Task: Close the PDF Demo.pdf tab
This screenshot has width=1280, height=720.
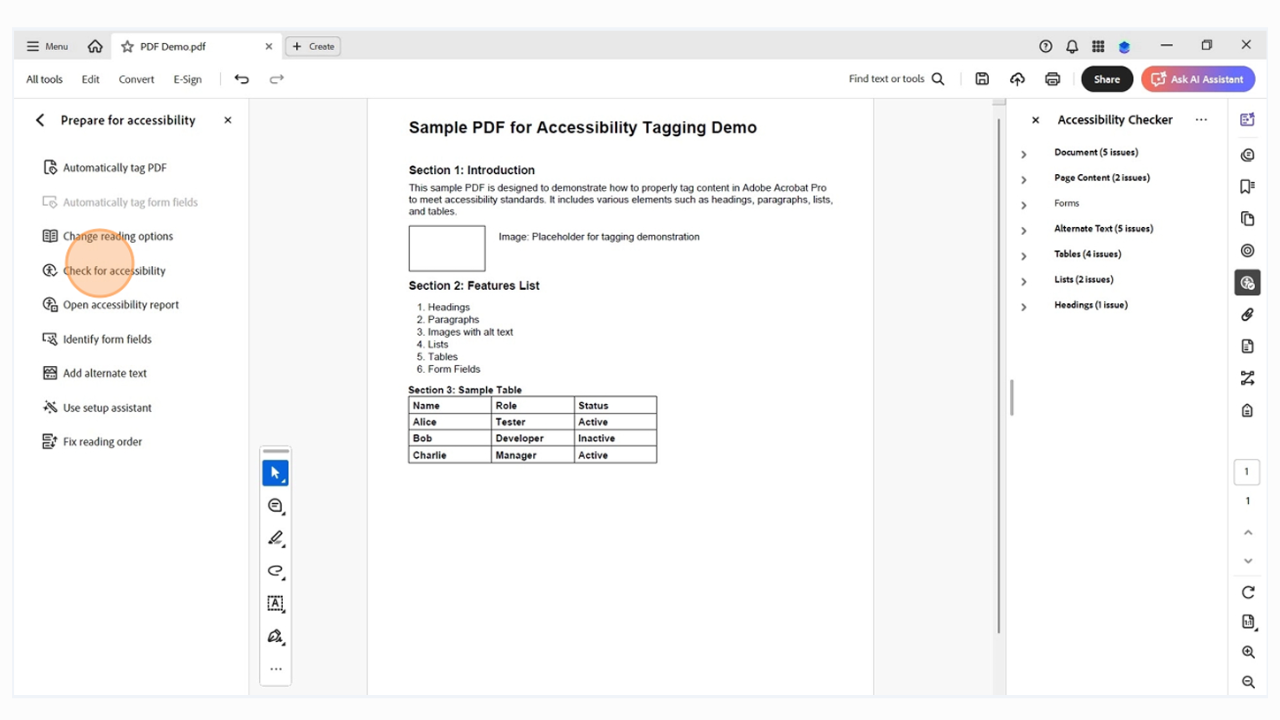Action: pos(268,46)
